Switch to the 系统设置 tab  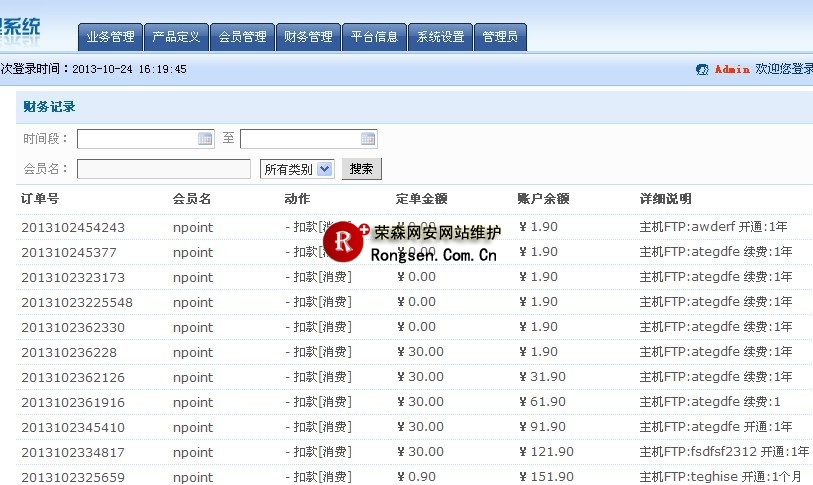click(x=440, y=37)
